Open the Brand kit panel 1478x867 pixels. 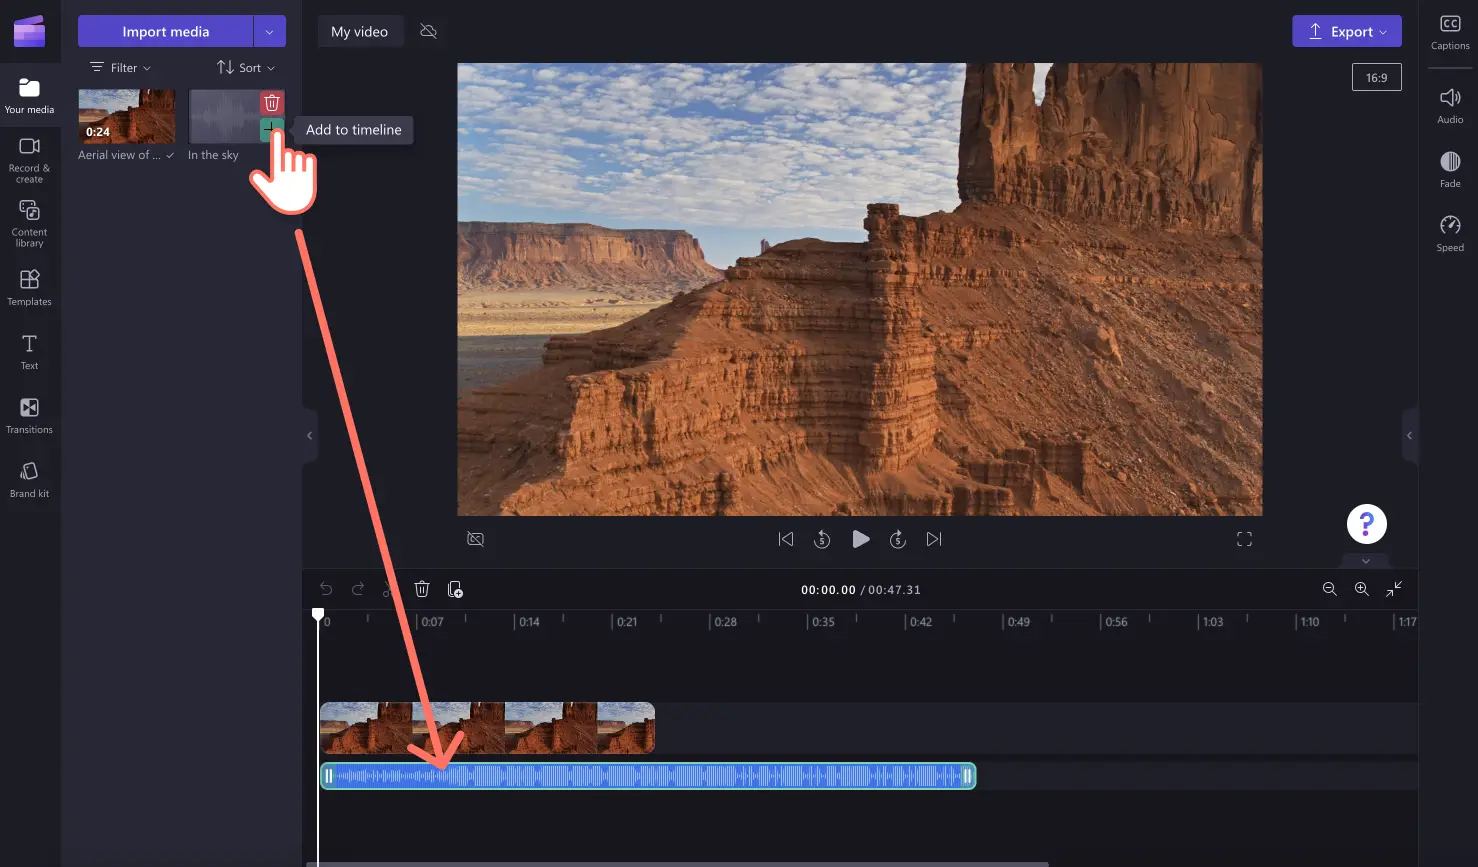click(x=29, y=479)
